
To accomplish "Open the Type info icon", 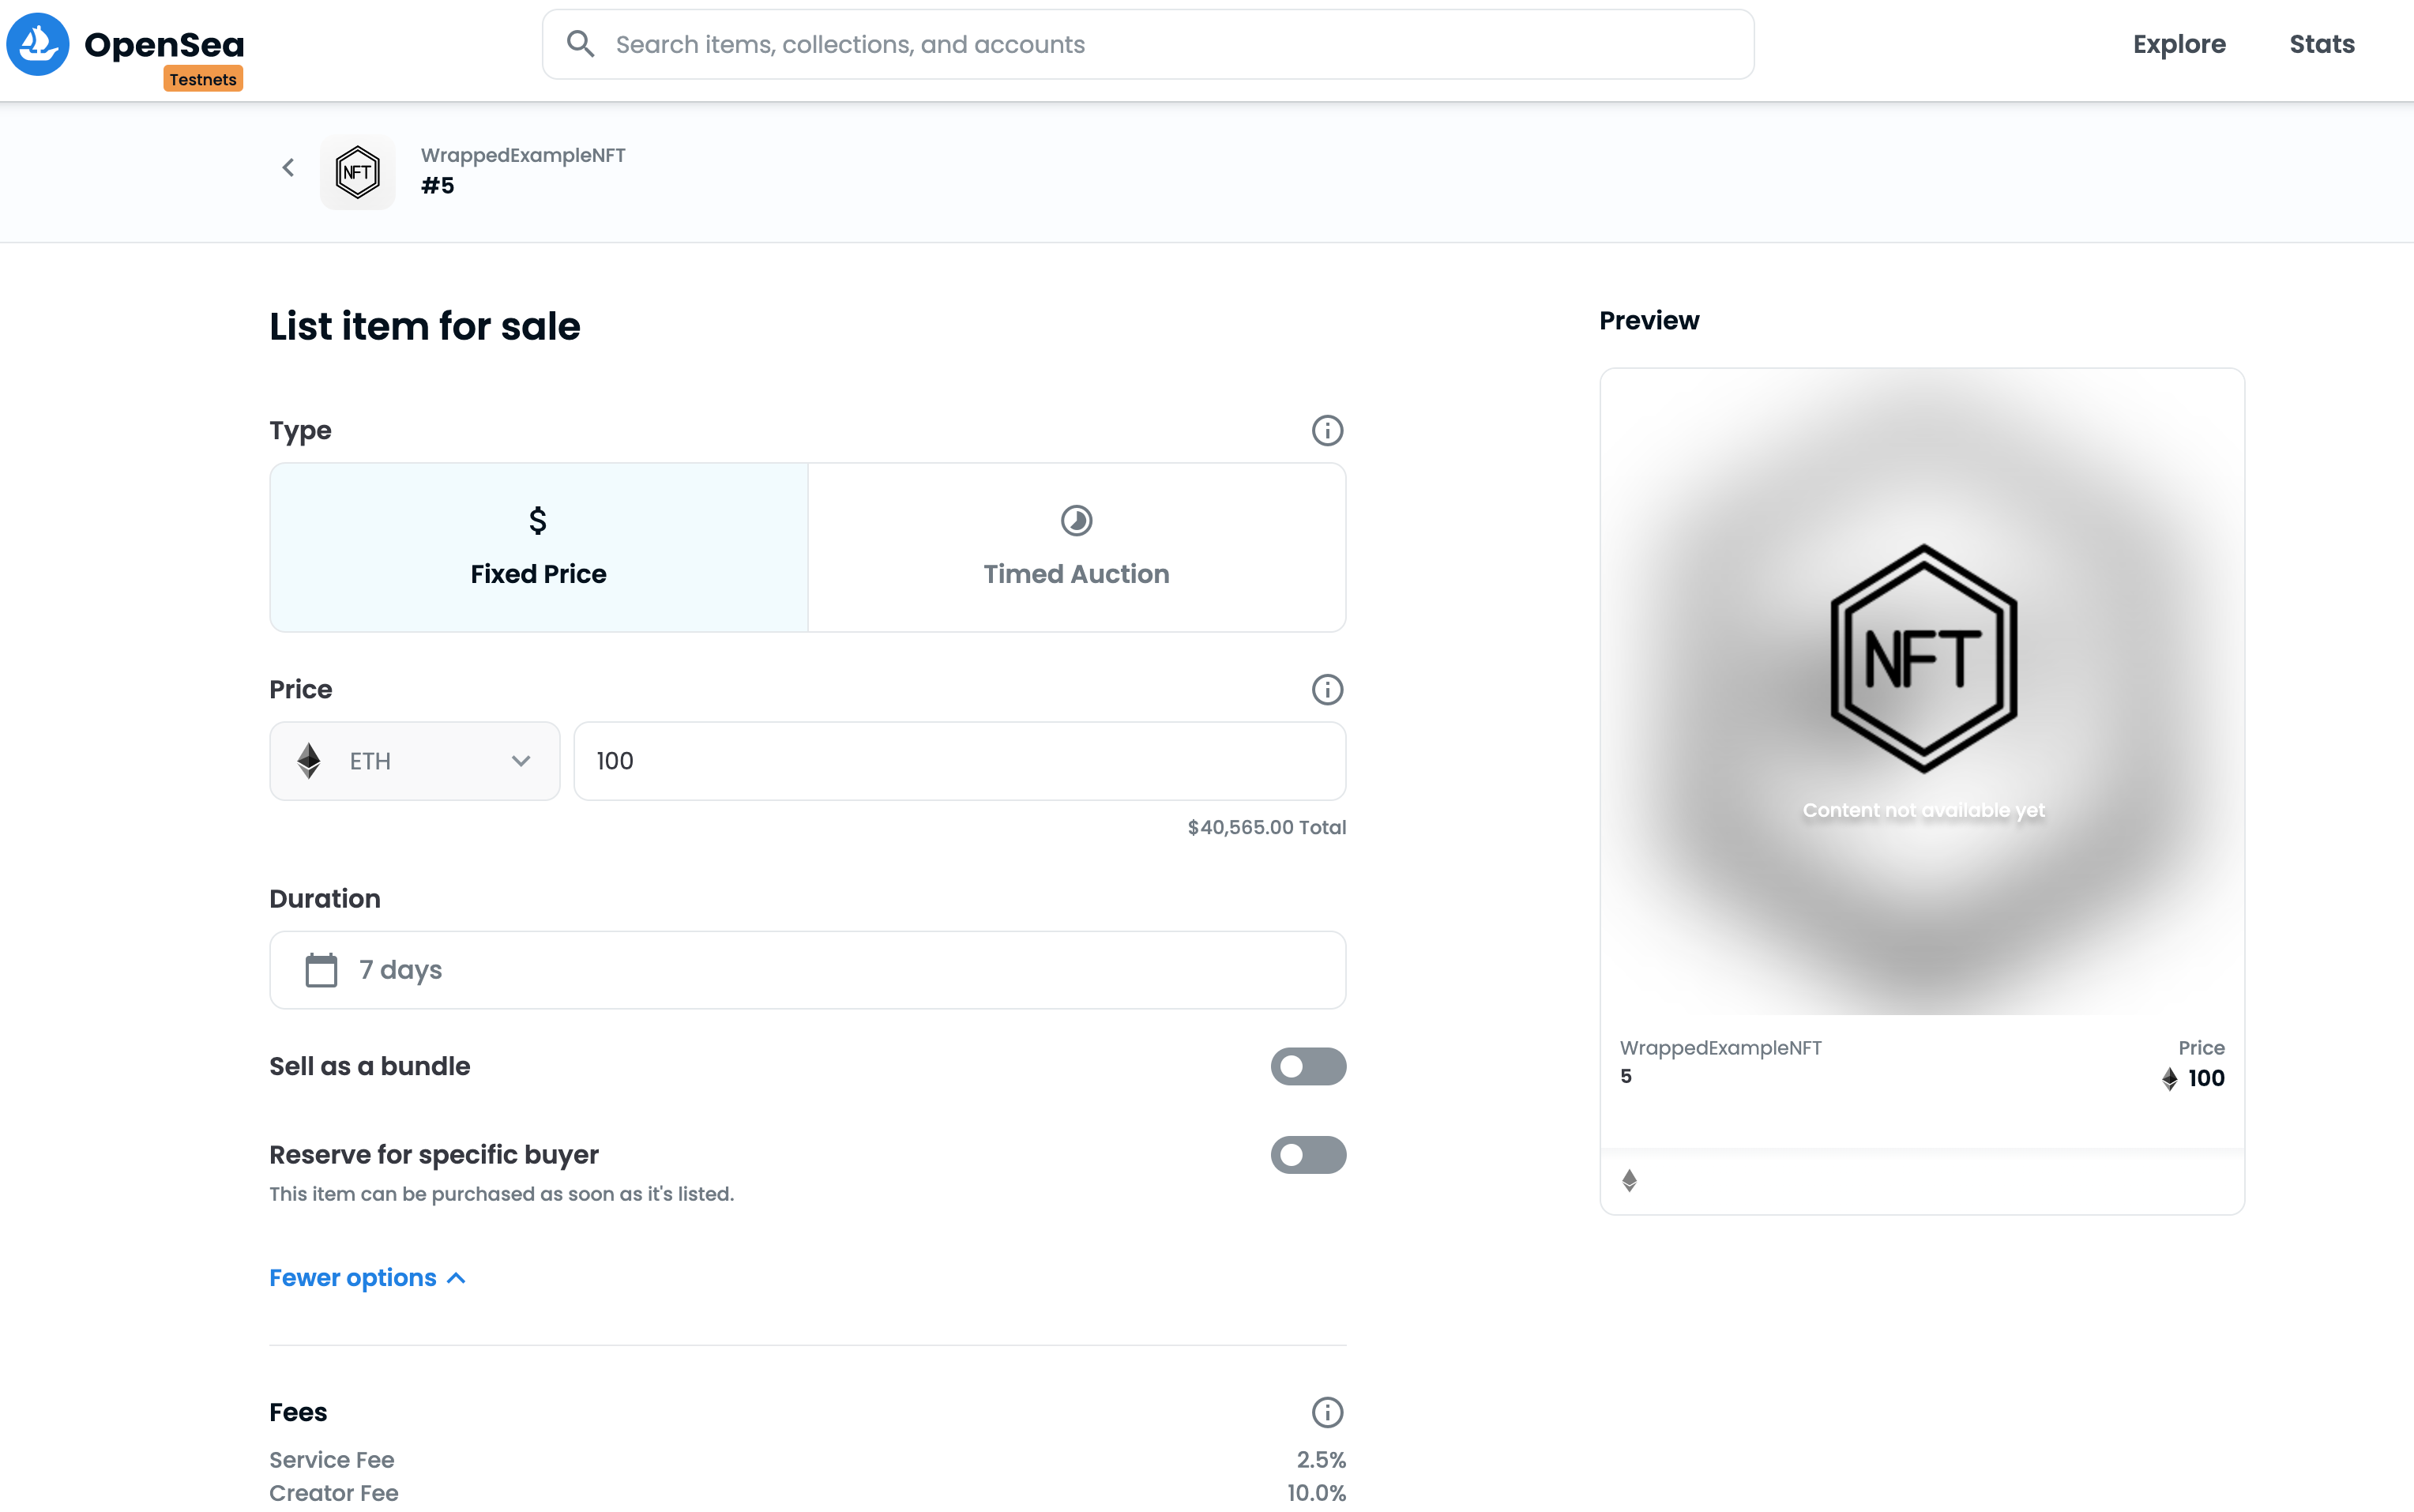I will tap(1327, 431).
